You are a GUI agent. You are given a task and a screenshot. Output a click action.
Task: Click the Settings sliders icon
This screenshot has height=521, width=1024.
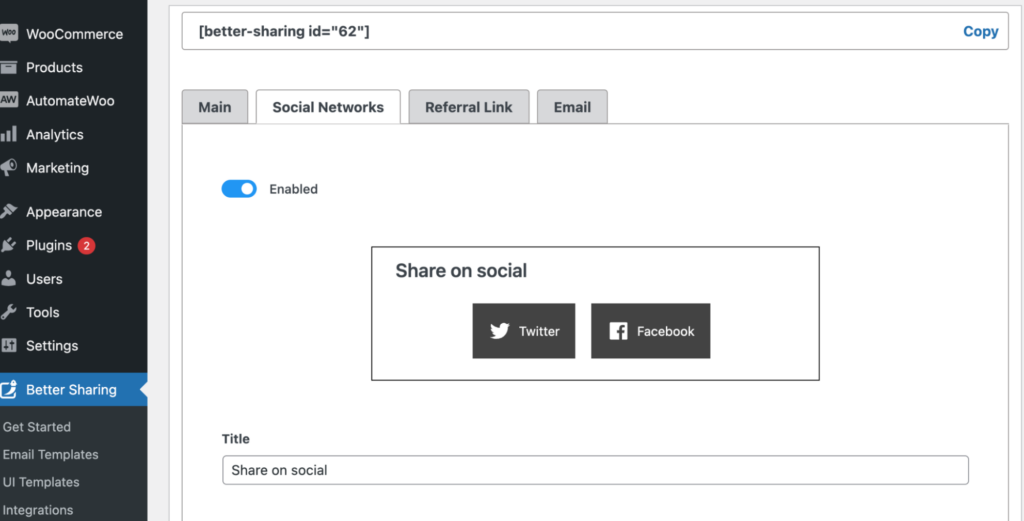(x=8, y=345)
